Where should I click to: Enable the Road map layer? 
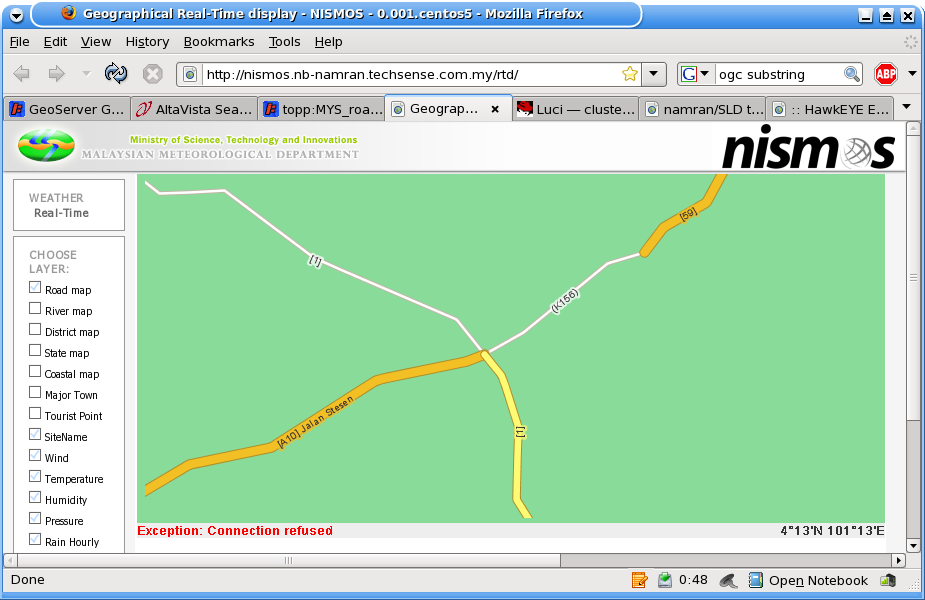pyautogui.click(x=35, y=287)
